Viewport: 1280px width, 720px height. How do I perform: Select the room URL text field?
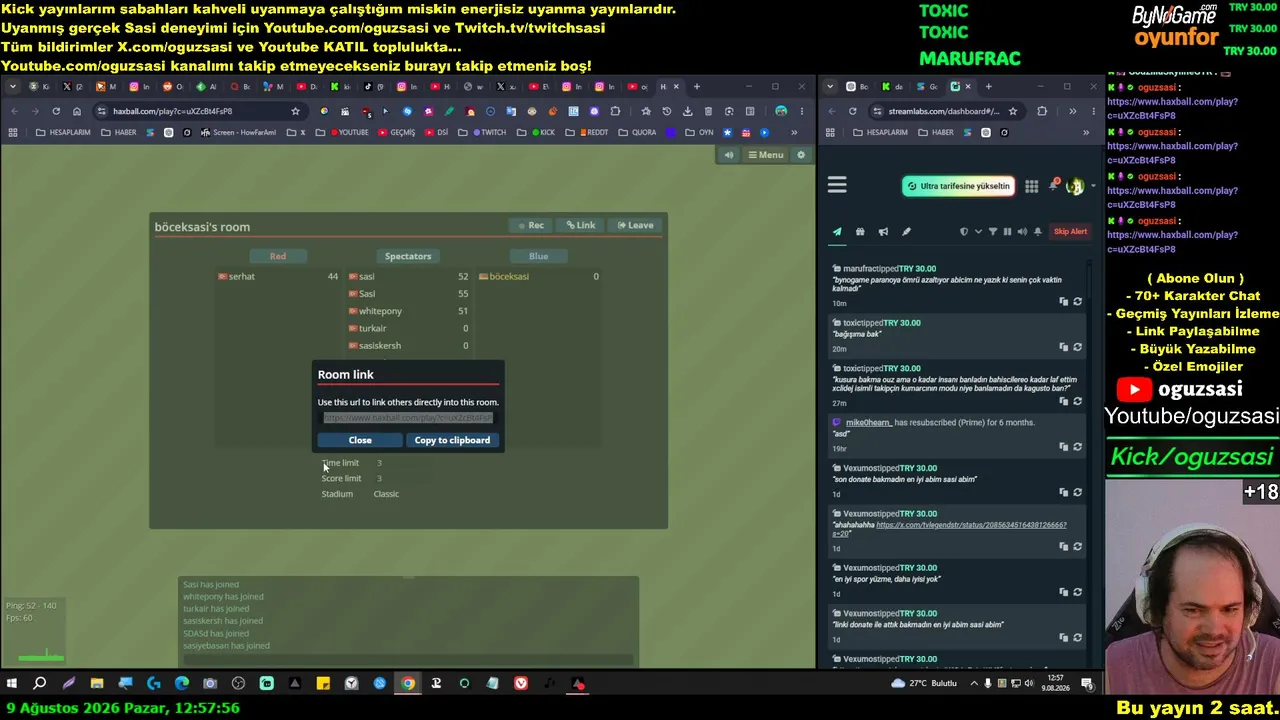point(408,418)
